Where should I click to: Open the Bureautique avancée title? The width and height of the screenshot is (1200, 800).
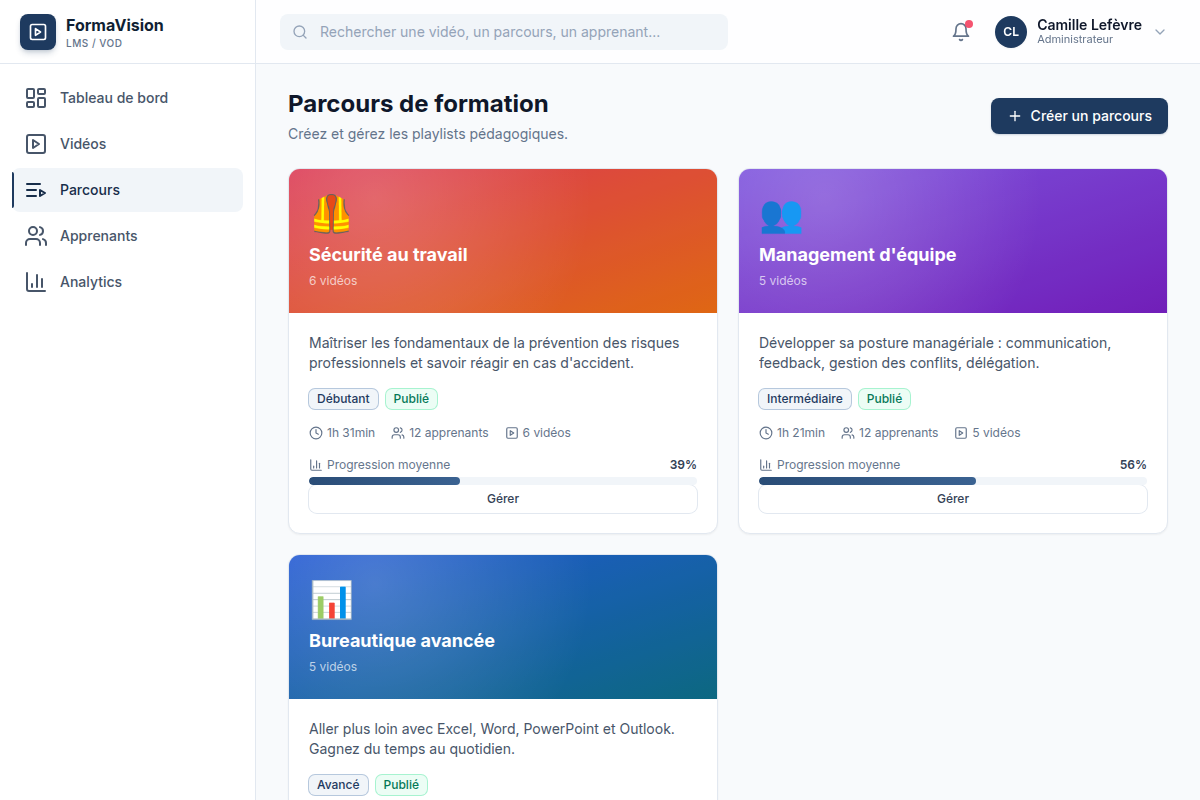pos(402,641)
